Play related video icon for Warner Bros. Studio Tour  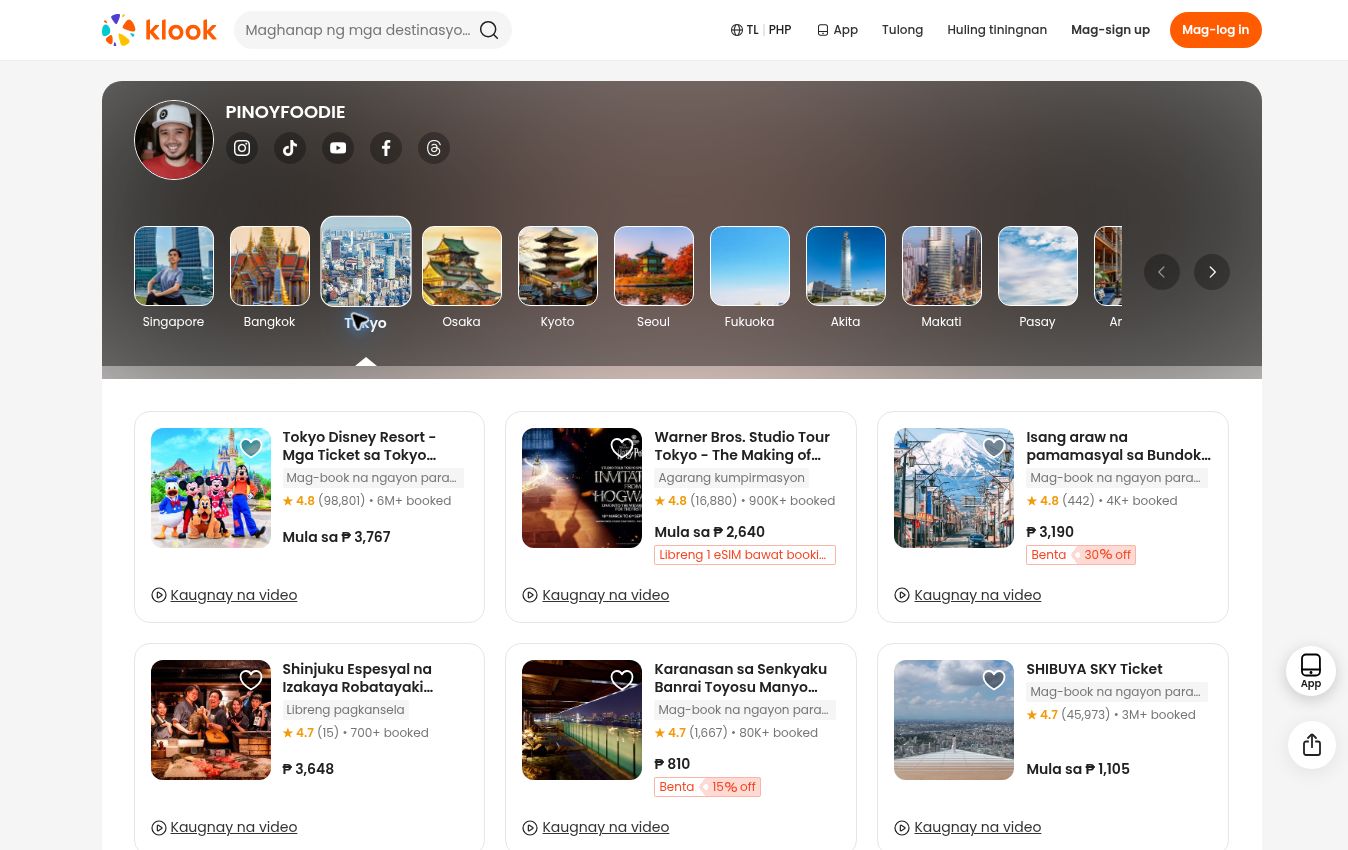click(530, 595)
